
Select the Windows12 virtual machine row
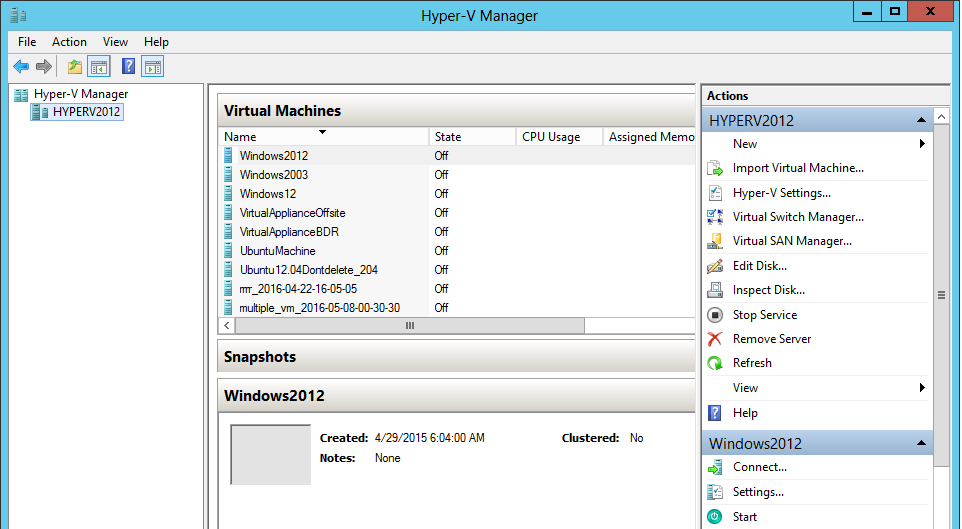[457, 193]
